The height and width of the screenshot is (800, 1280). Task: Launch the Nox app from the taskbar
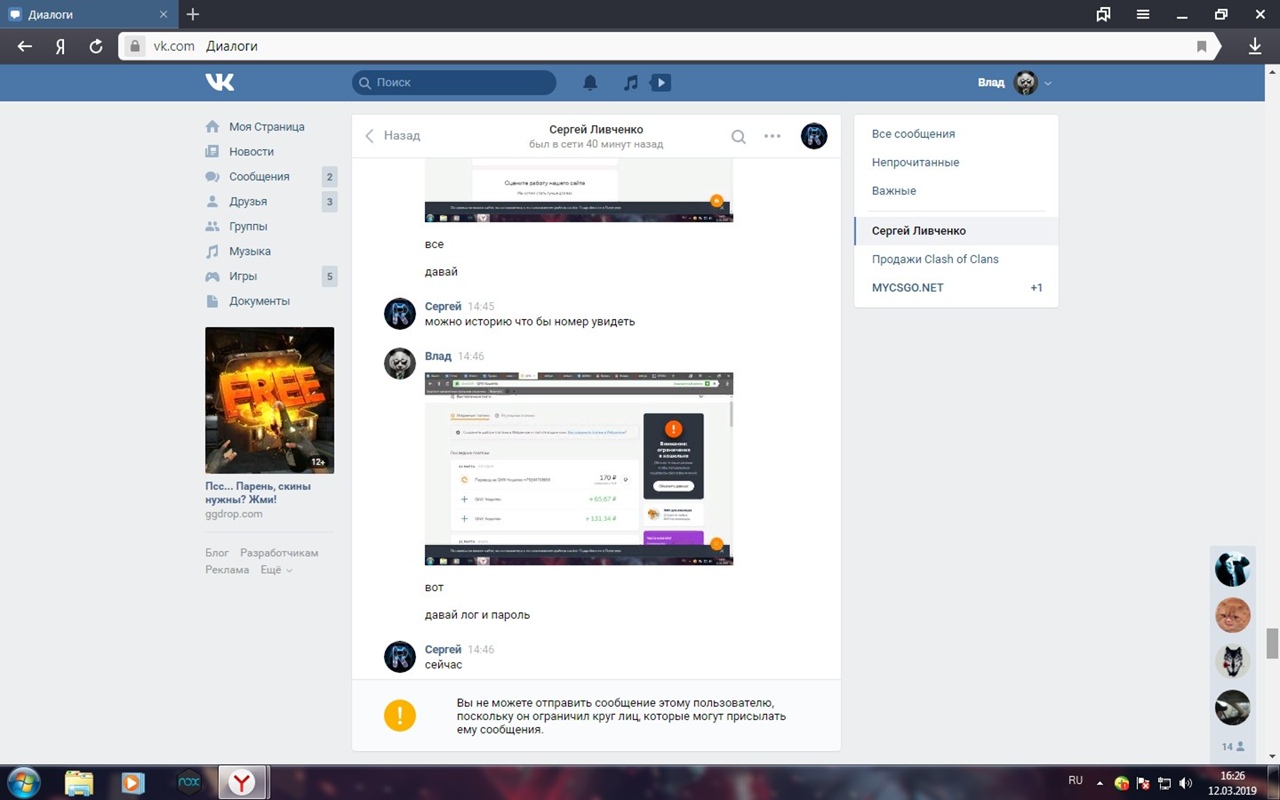(x=188, y=782)
